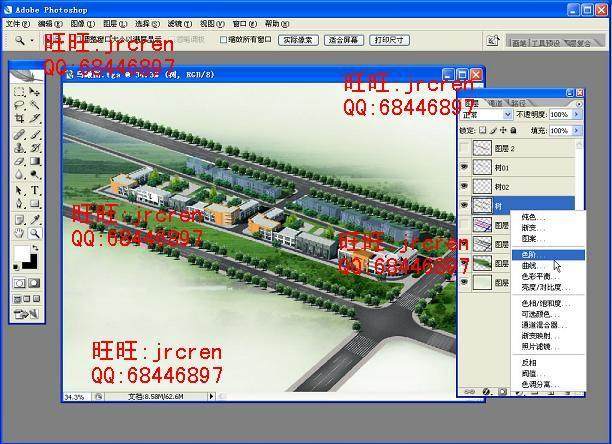Open the opacity slider arrow
612x444 pixels.
[x=576, y=114]
